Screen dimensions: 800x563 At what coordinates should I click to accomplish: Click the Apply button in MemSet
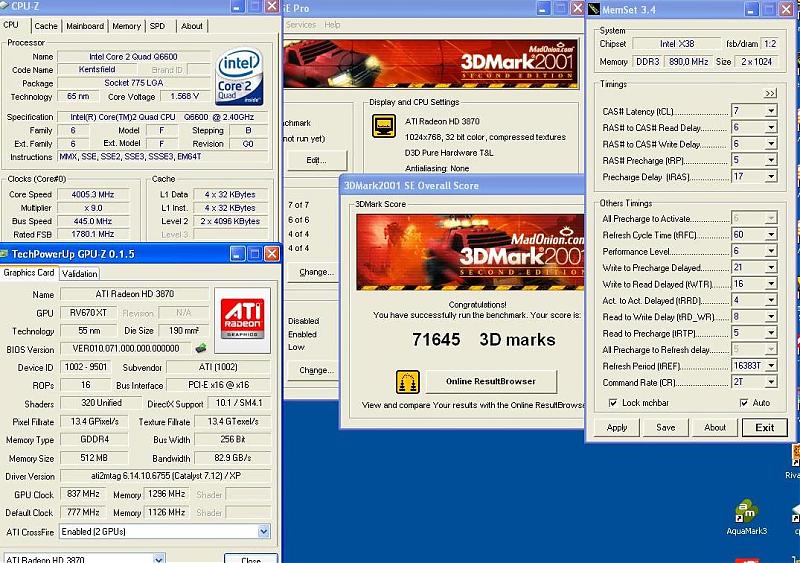617,427
